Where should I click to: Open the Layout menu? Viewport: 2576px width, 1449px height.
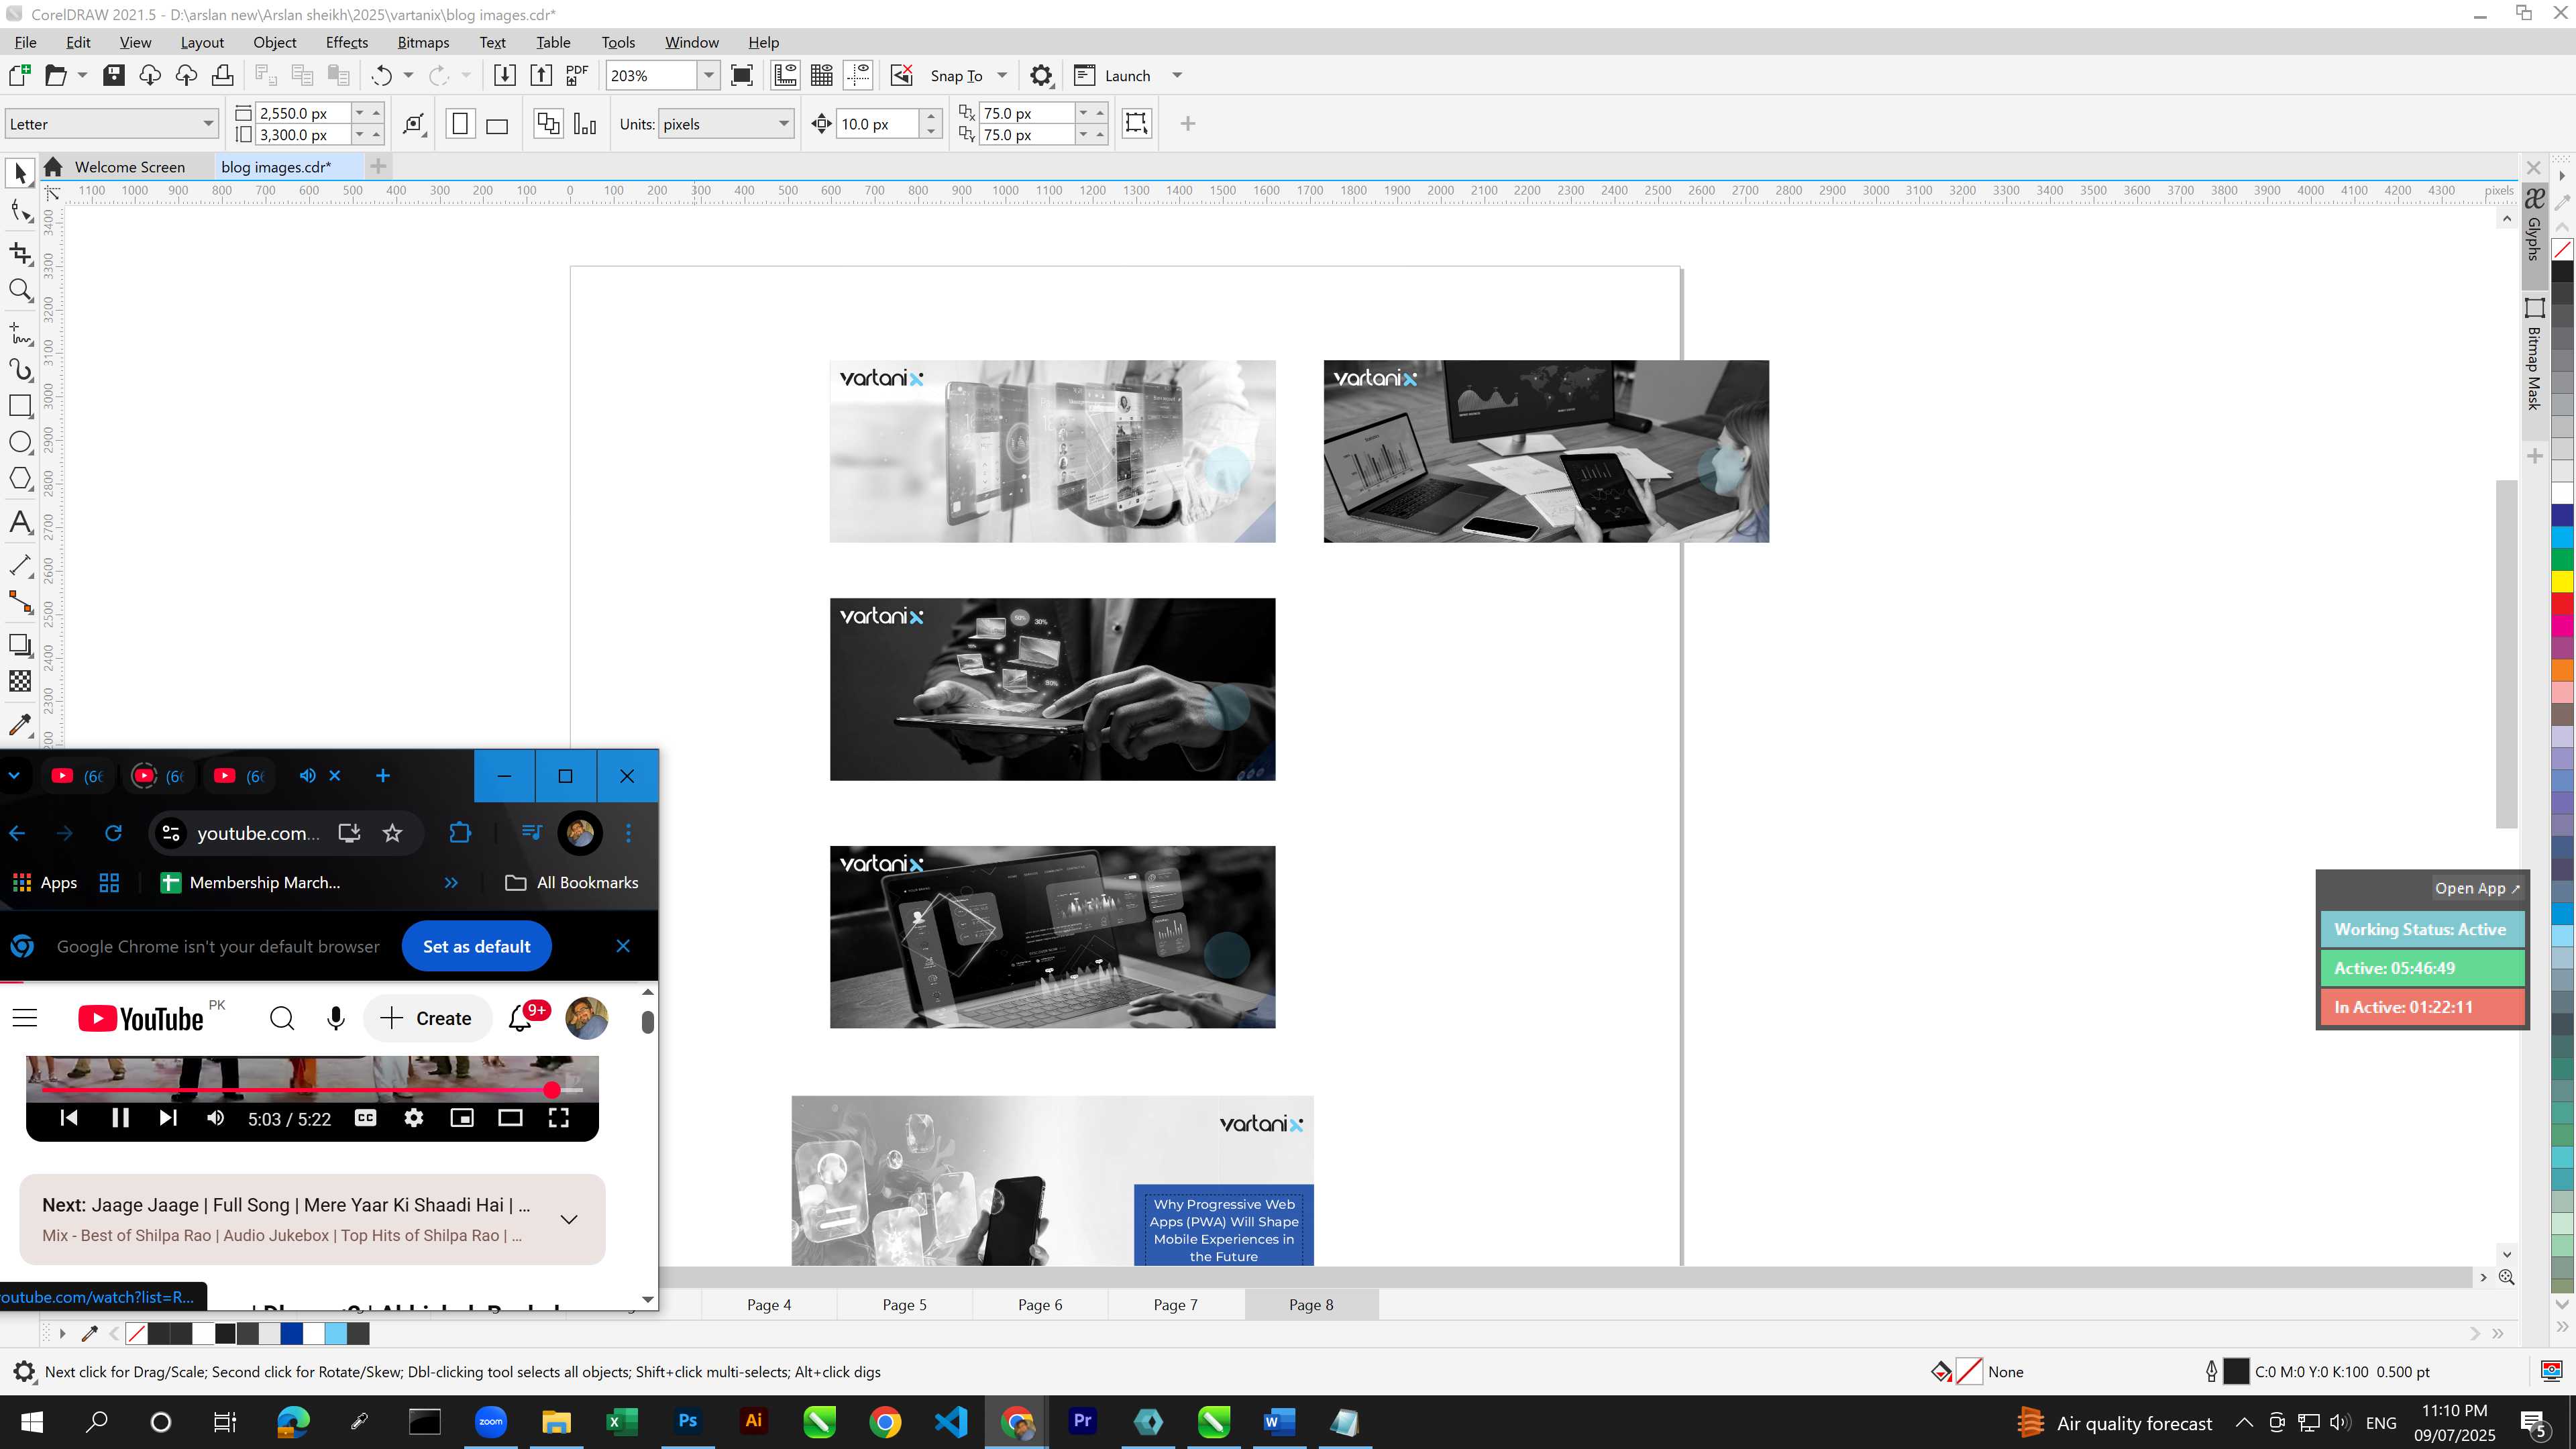coord(202,42)
